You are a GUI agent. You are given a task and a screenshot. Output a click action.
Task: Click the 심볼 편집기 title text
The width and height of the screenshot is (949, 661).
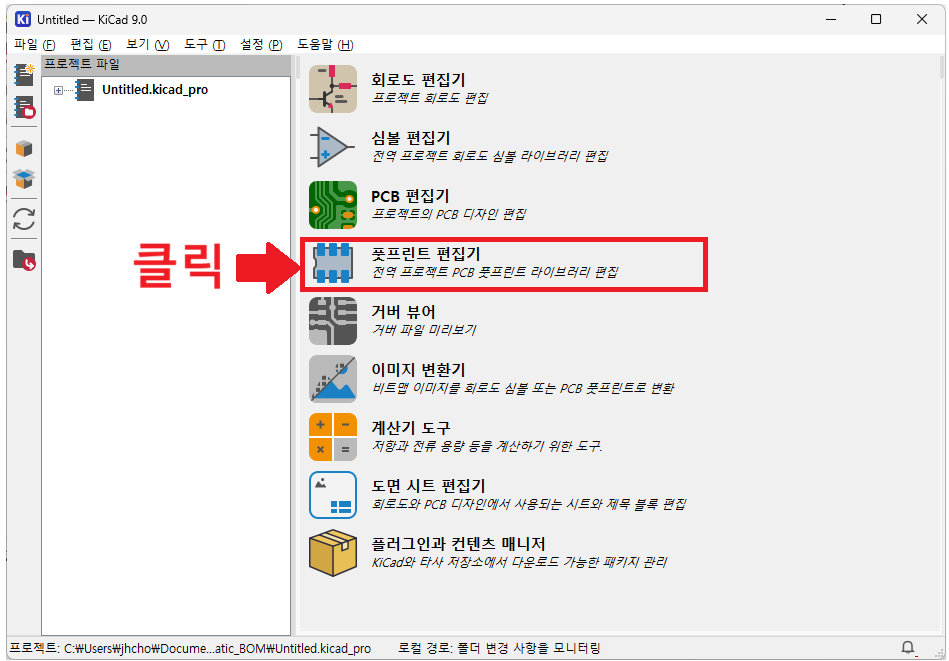[x=410, y=138]
